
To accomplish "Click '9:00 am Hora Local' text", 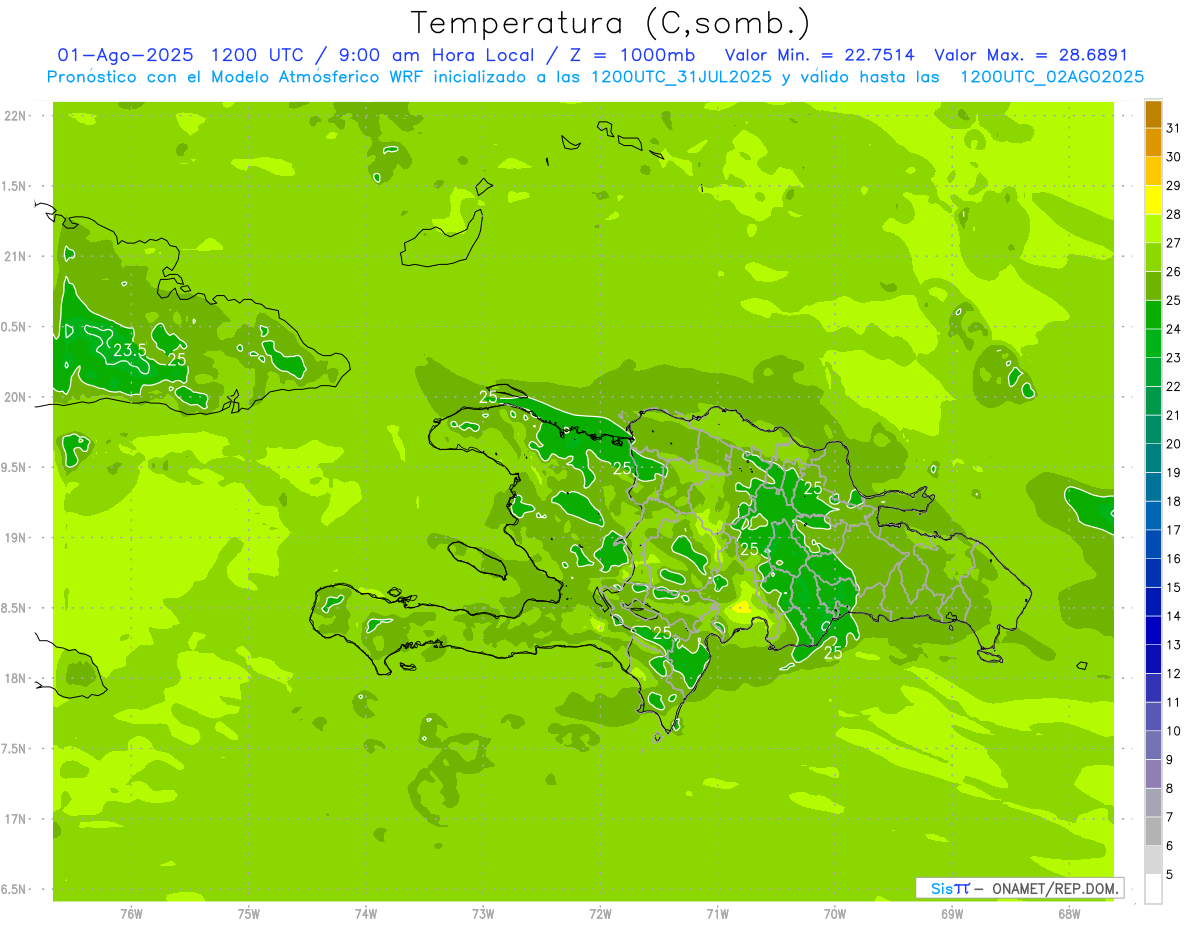I will [x=439, y=56].
